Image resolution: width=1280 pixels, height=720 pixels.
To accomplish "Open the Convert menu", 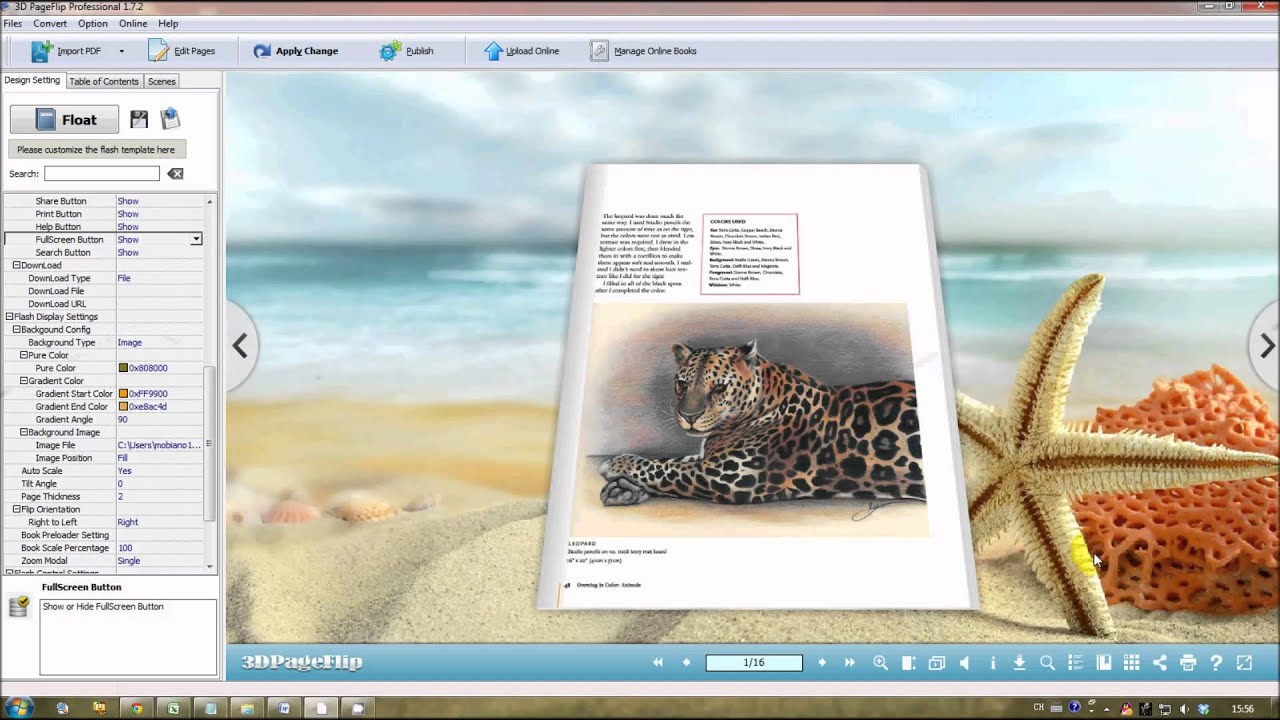I will (50, 23).
